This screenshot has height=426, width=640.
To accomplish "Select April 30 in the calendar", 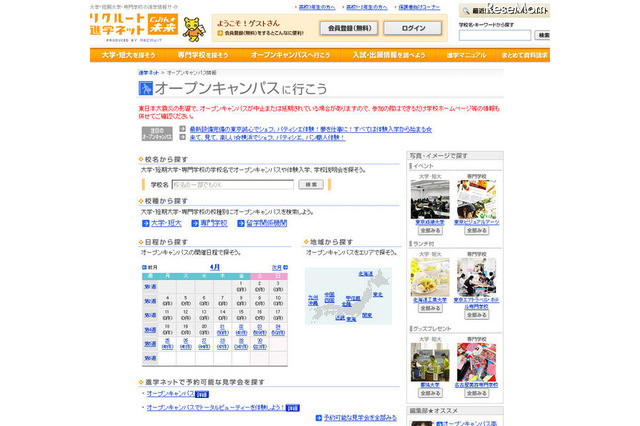I will pos(260,344).
